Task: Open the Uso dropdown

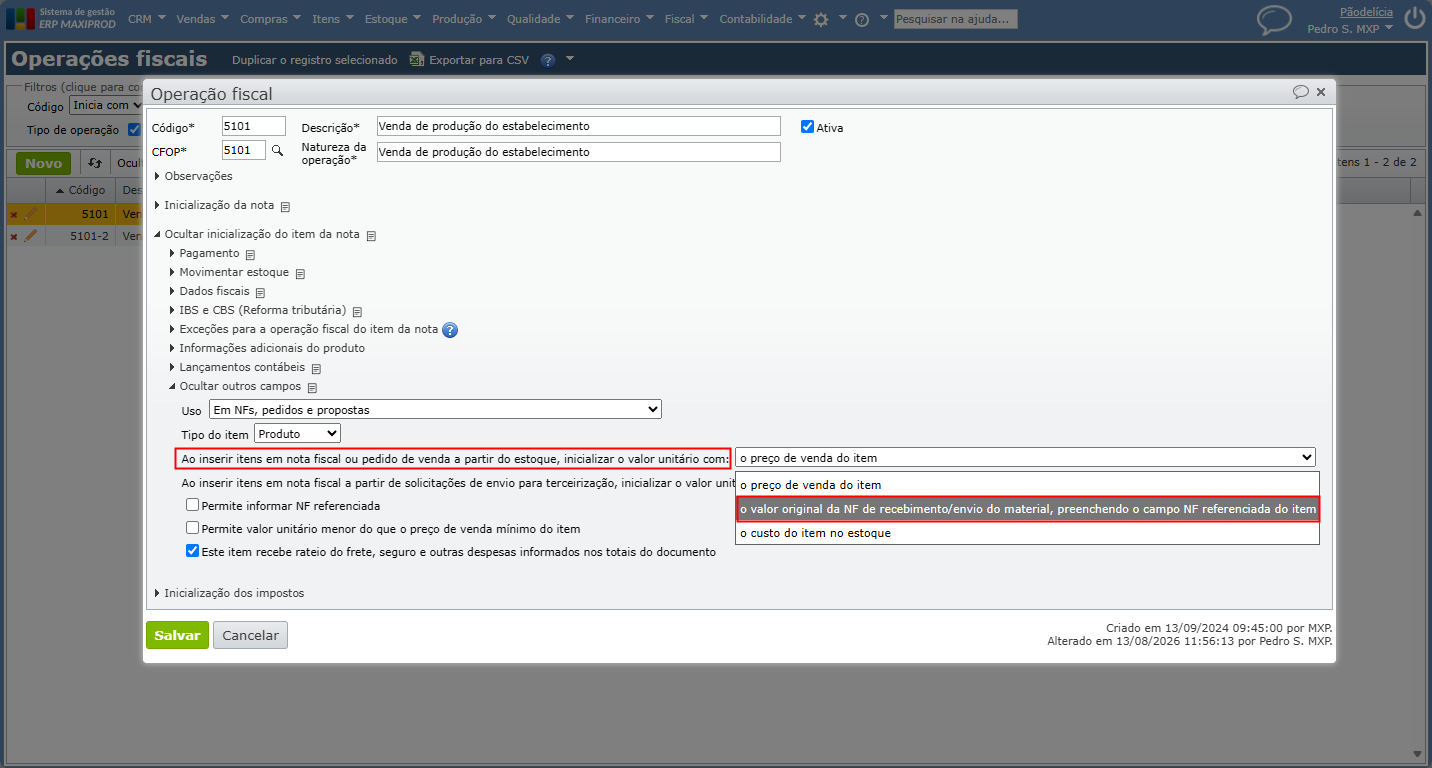Action: (435, 409)
